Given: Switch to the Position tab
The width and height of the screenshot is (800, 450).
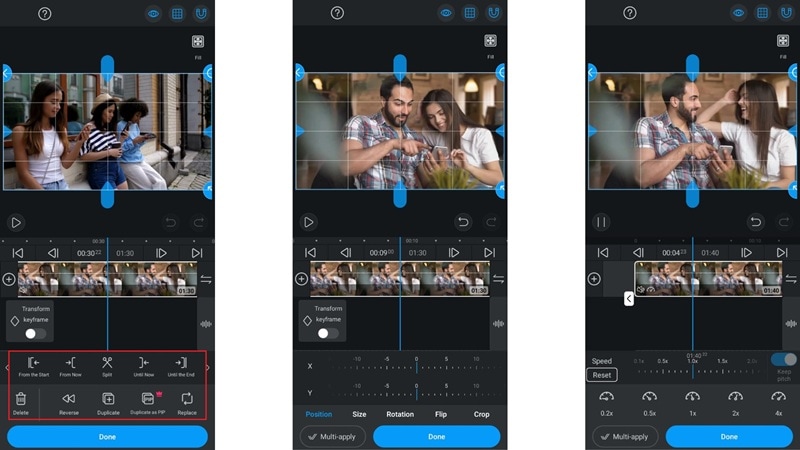Looking at the screenshot, I should tap(319, 414).
